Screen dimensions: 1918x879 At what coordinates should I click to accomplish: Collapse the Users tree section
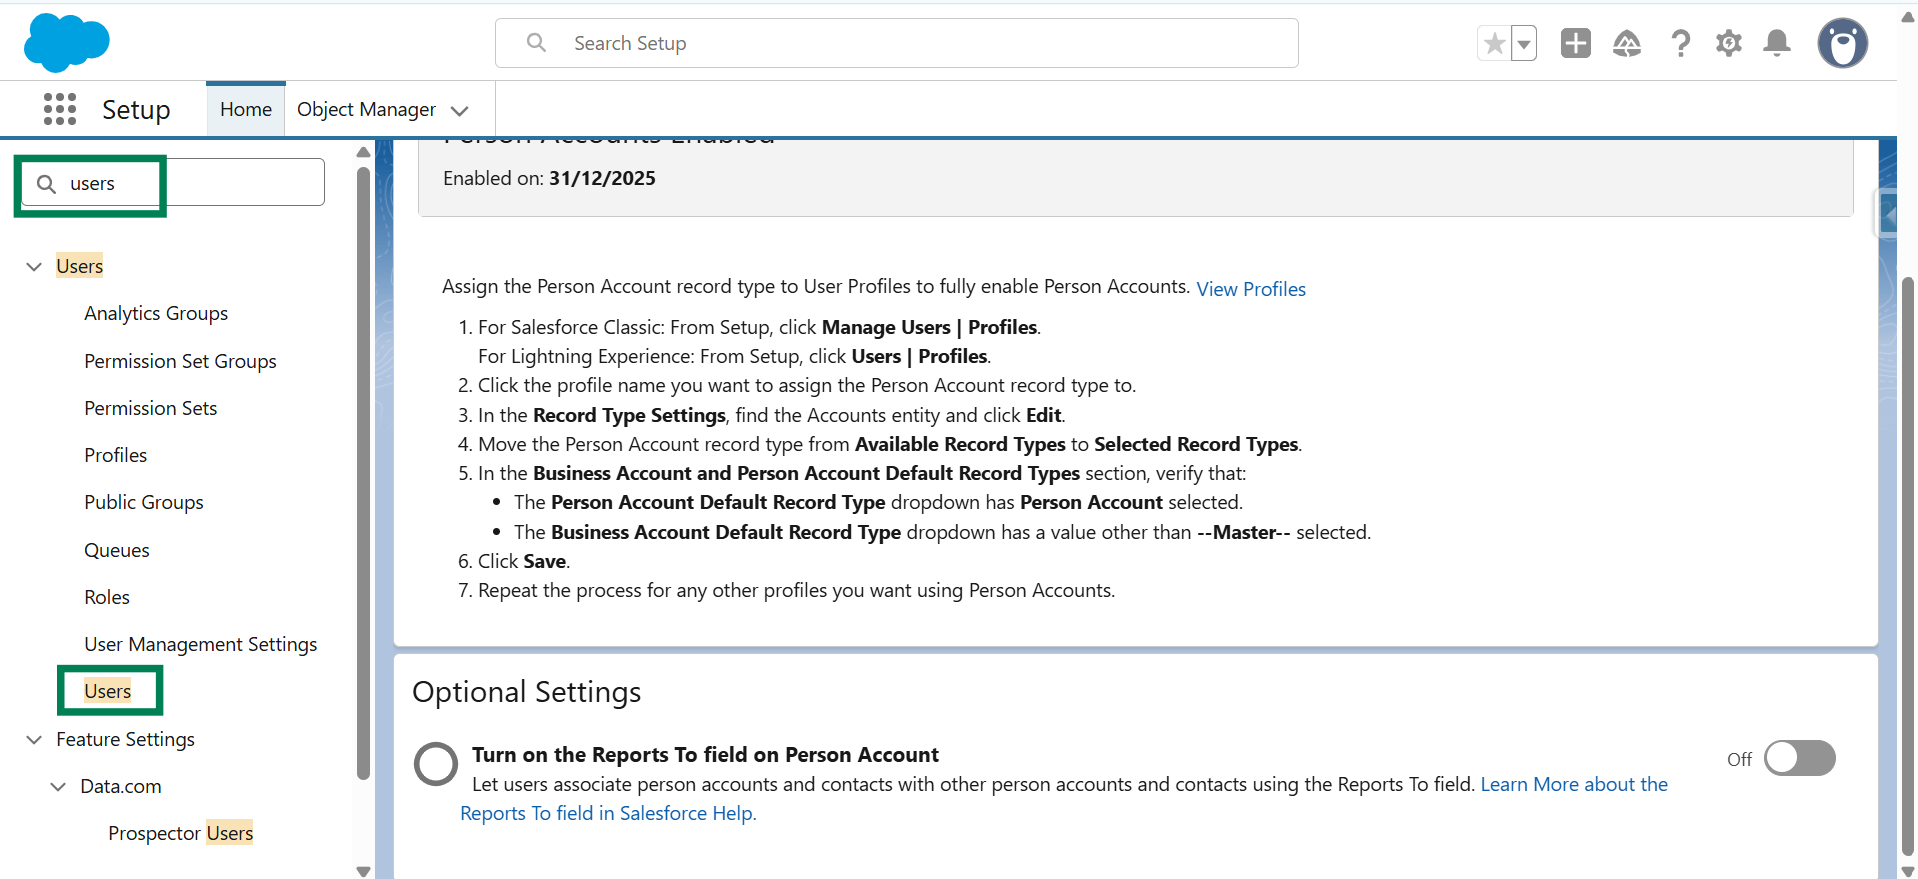(34, 266)
